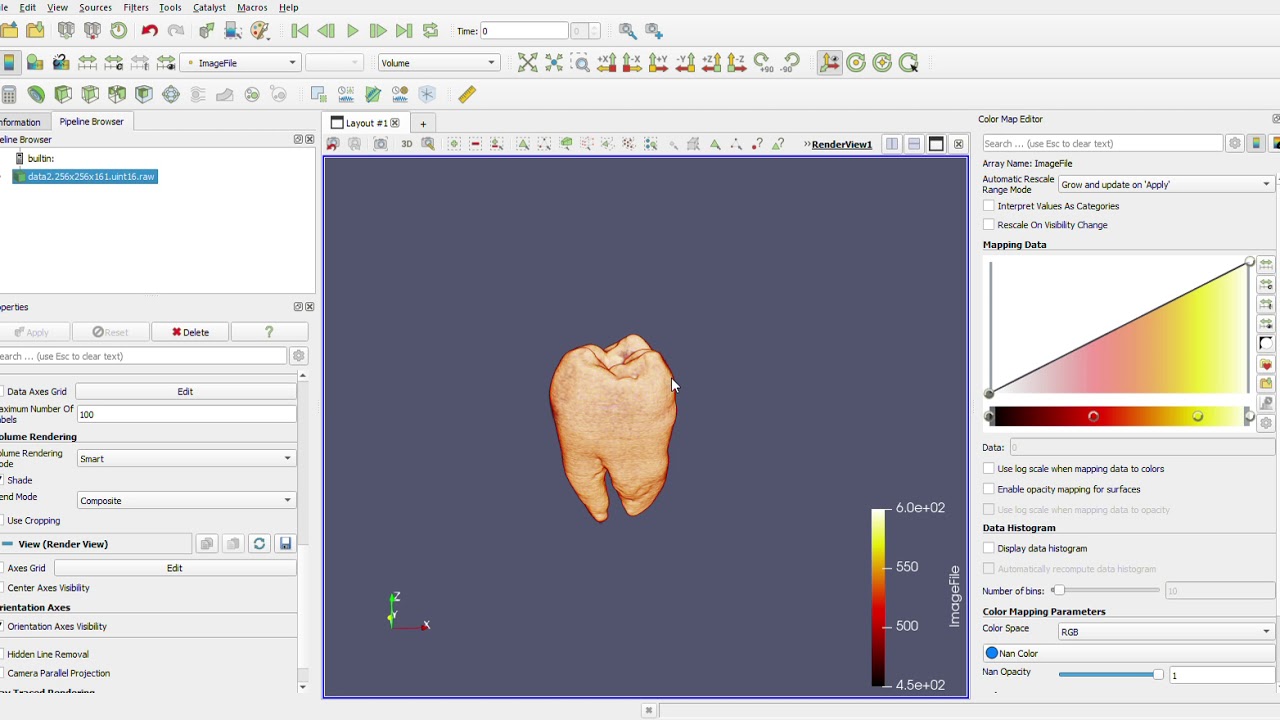Open the Sources menu
The width and height of the screenshot is (1280, 720).
coord(95,8)
